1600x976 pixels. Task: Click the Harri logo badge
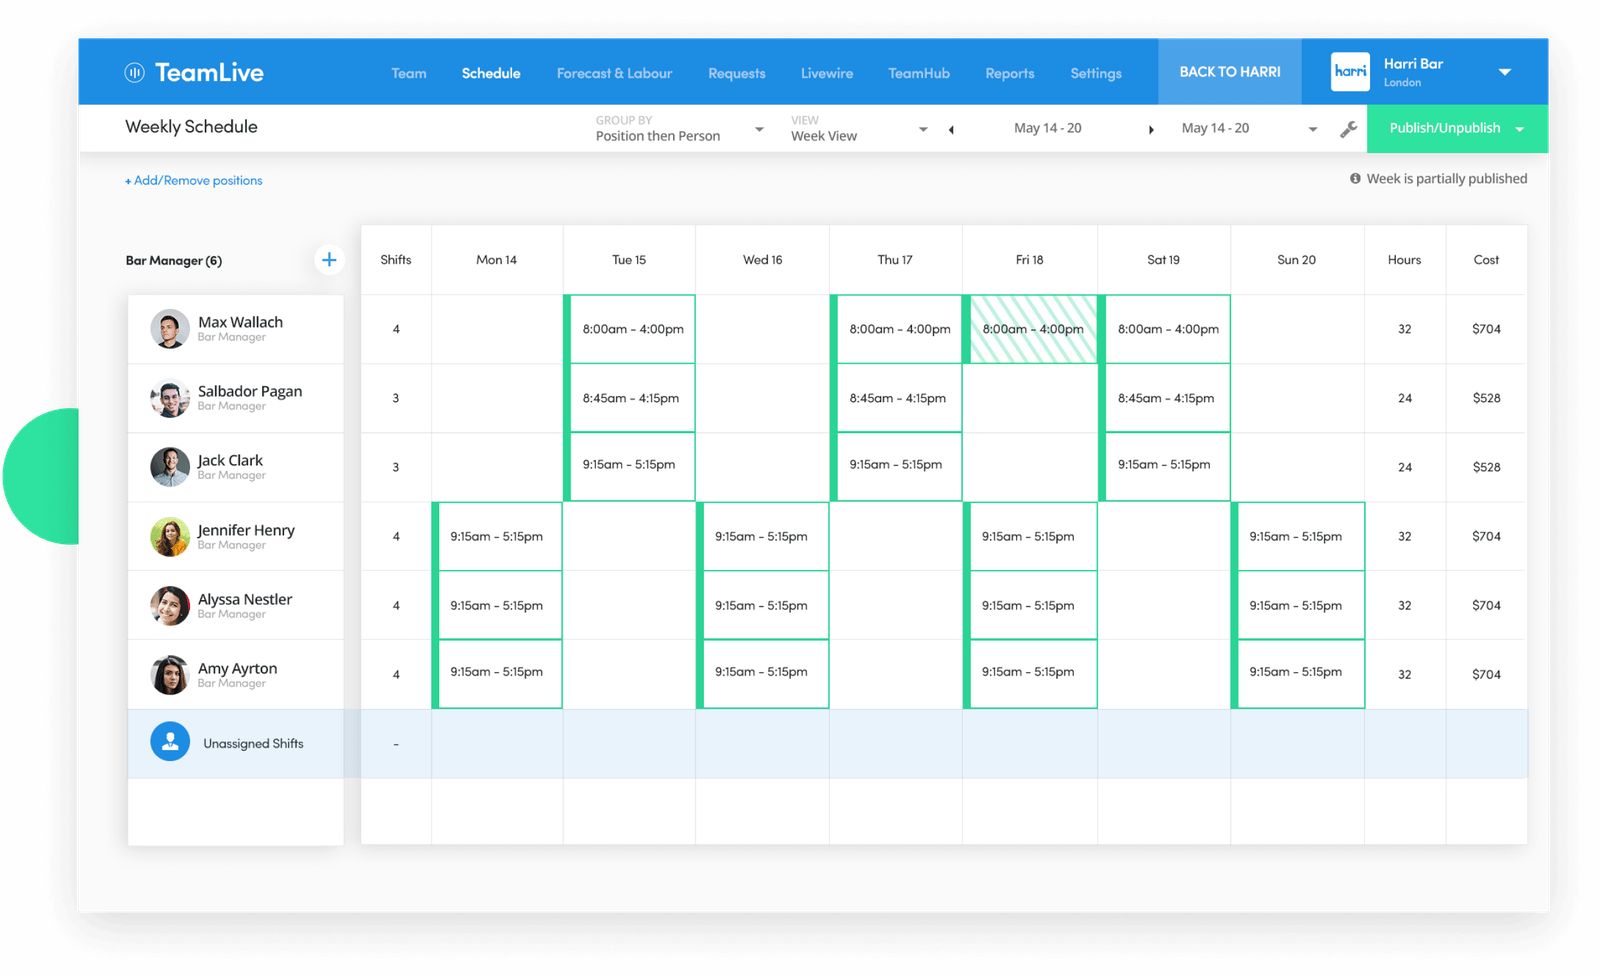[1350, 72]
